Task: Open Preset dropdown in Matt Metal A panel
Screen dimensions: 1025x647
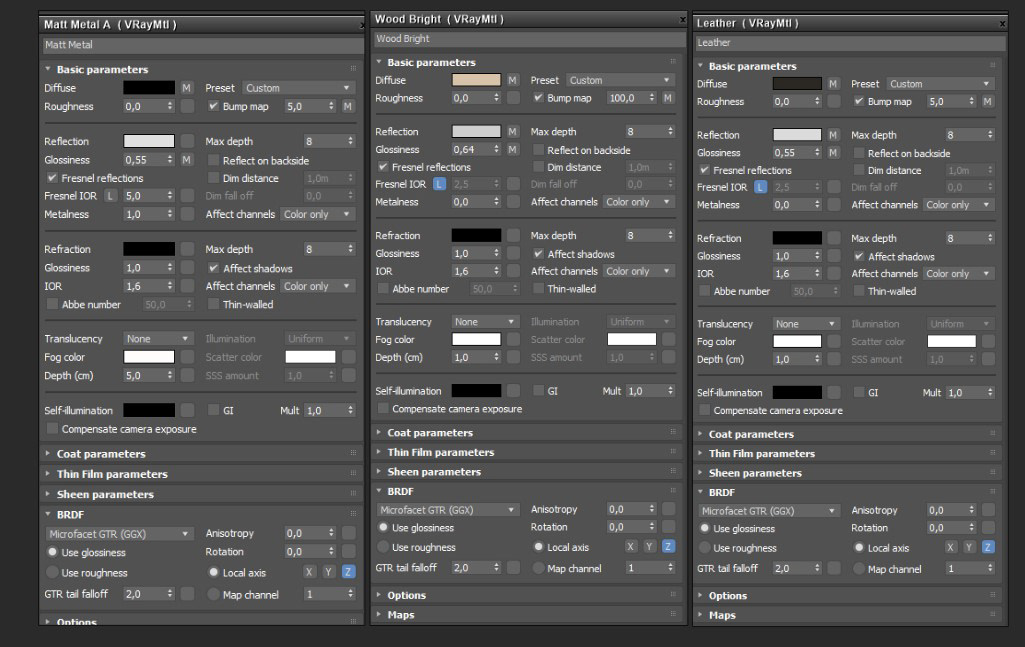Action: pyautogui.click(x=298, y=88)
